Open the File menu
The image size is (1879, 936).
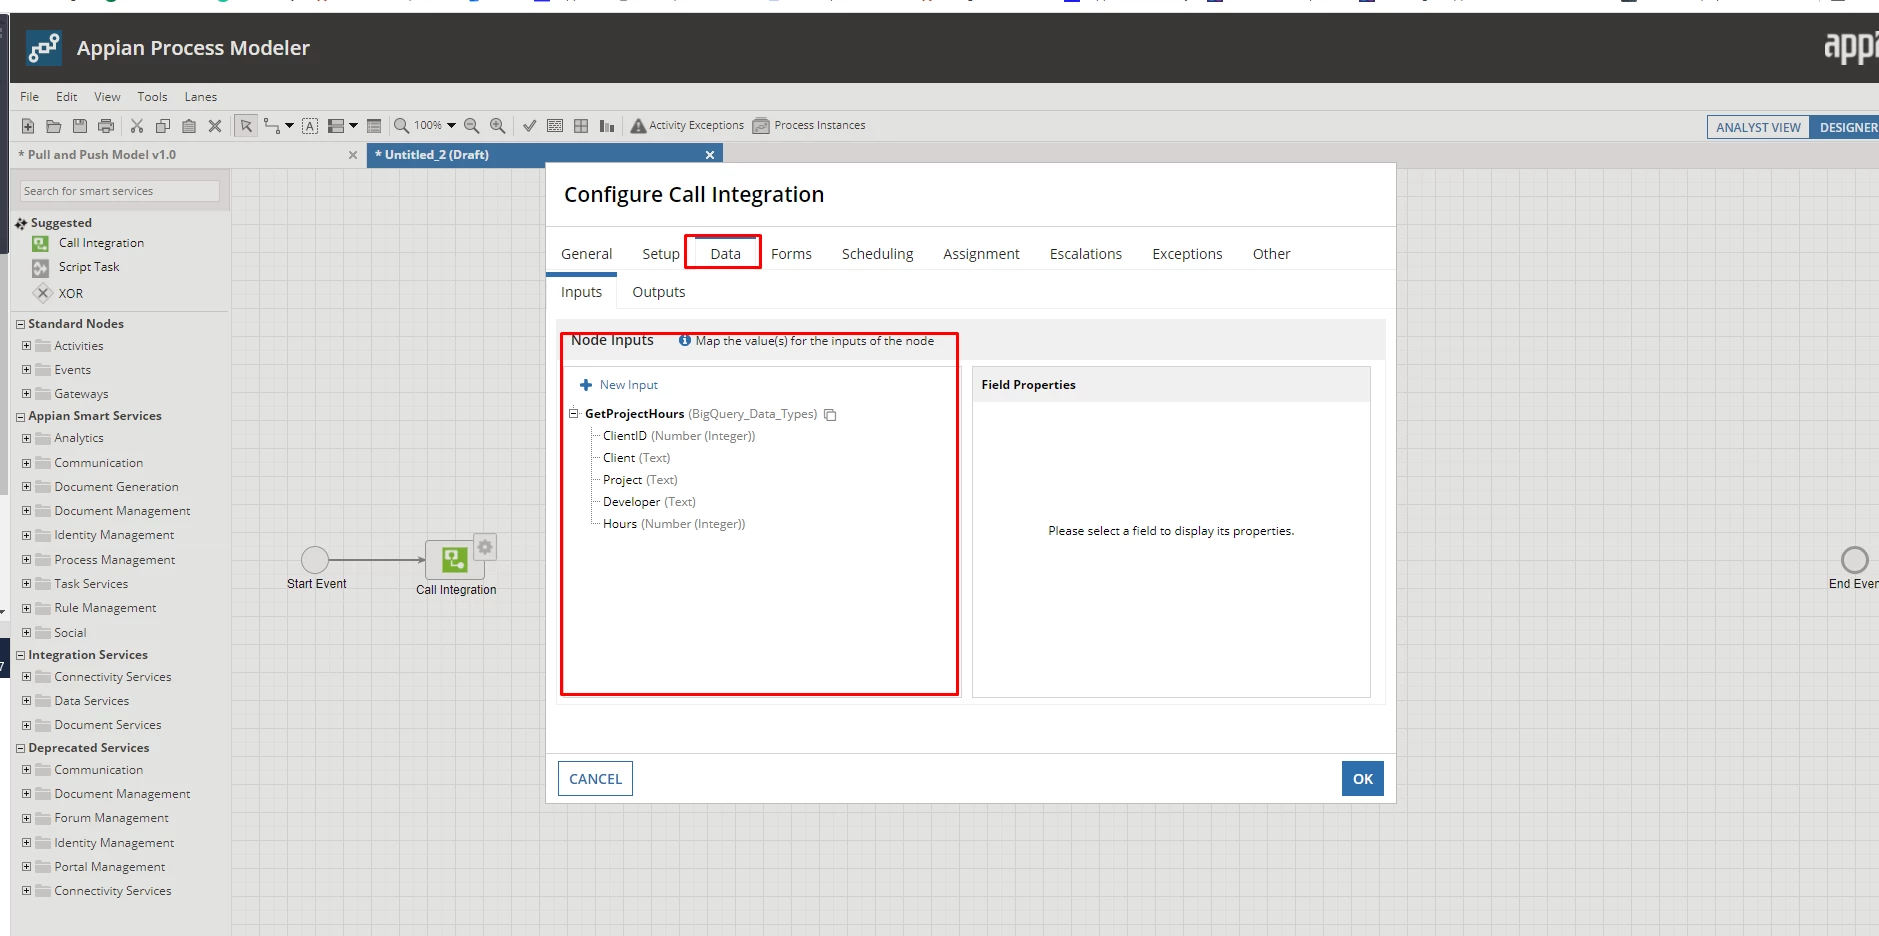[x=30, y=97]
